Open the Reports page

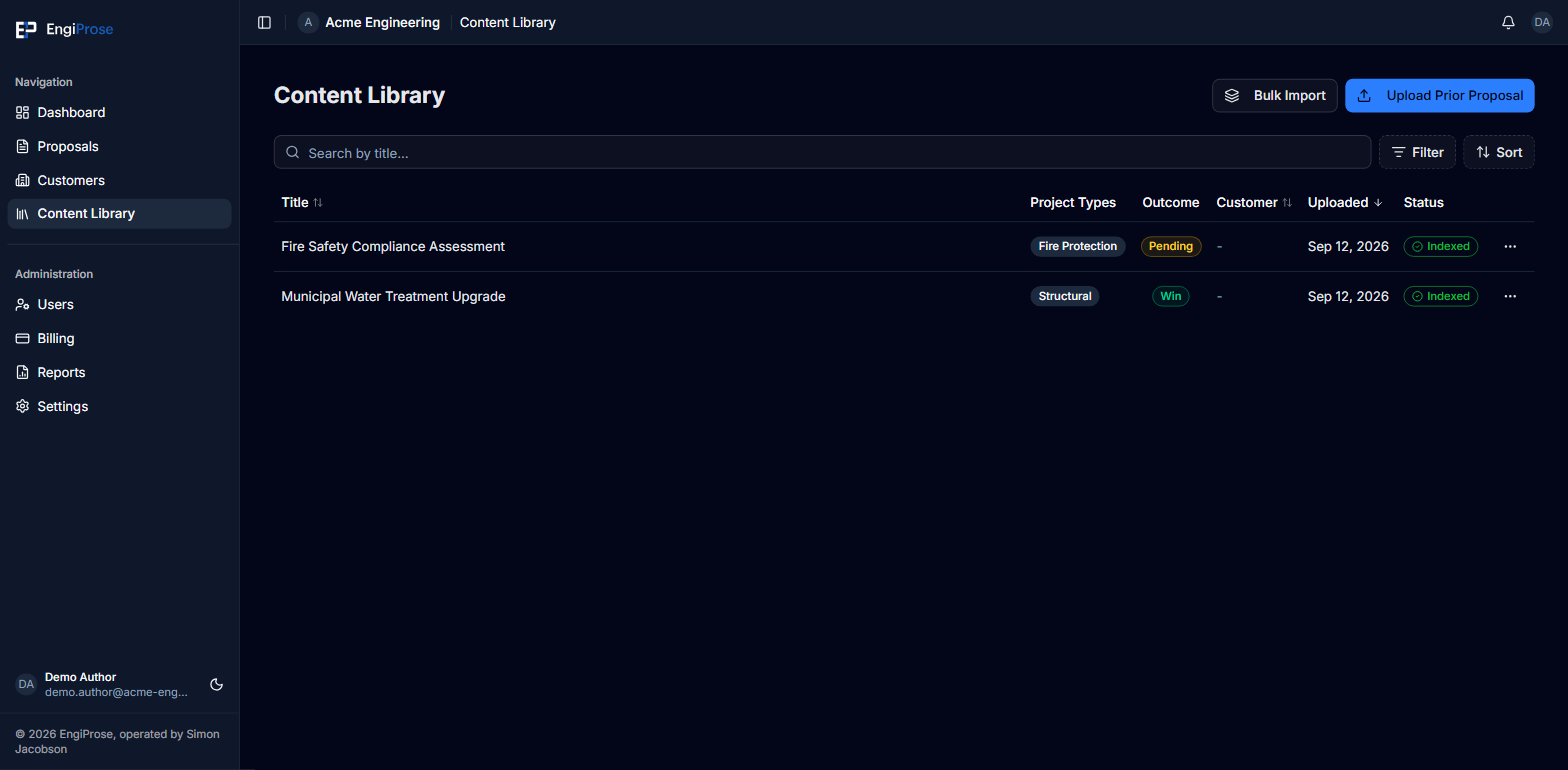click(x=120, y=372)
